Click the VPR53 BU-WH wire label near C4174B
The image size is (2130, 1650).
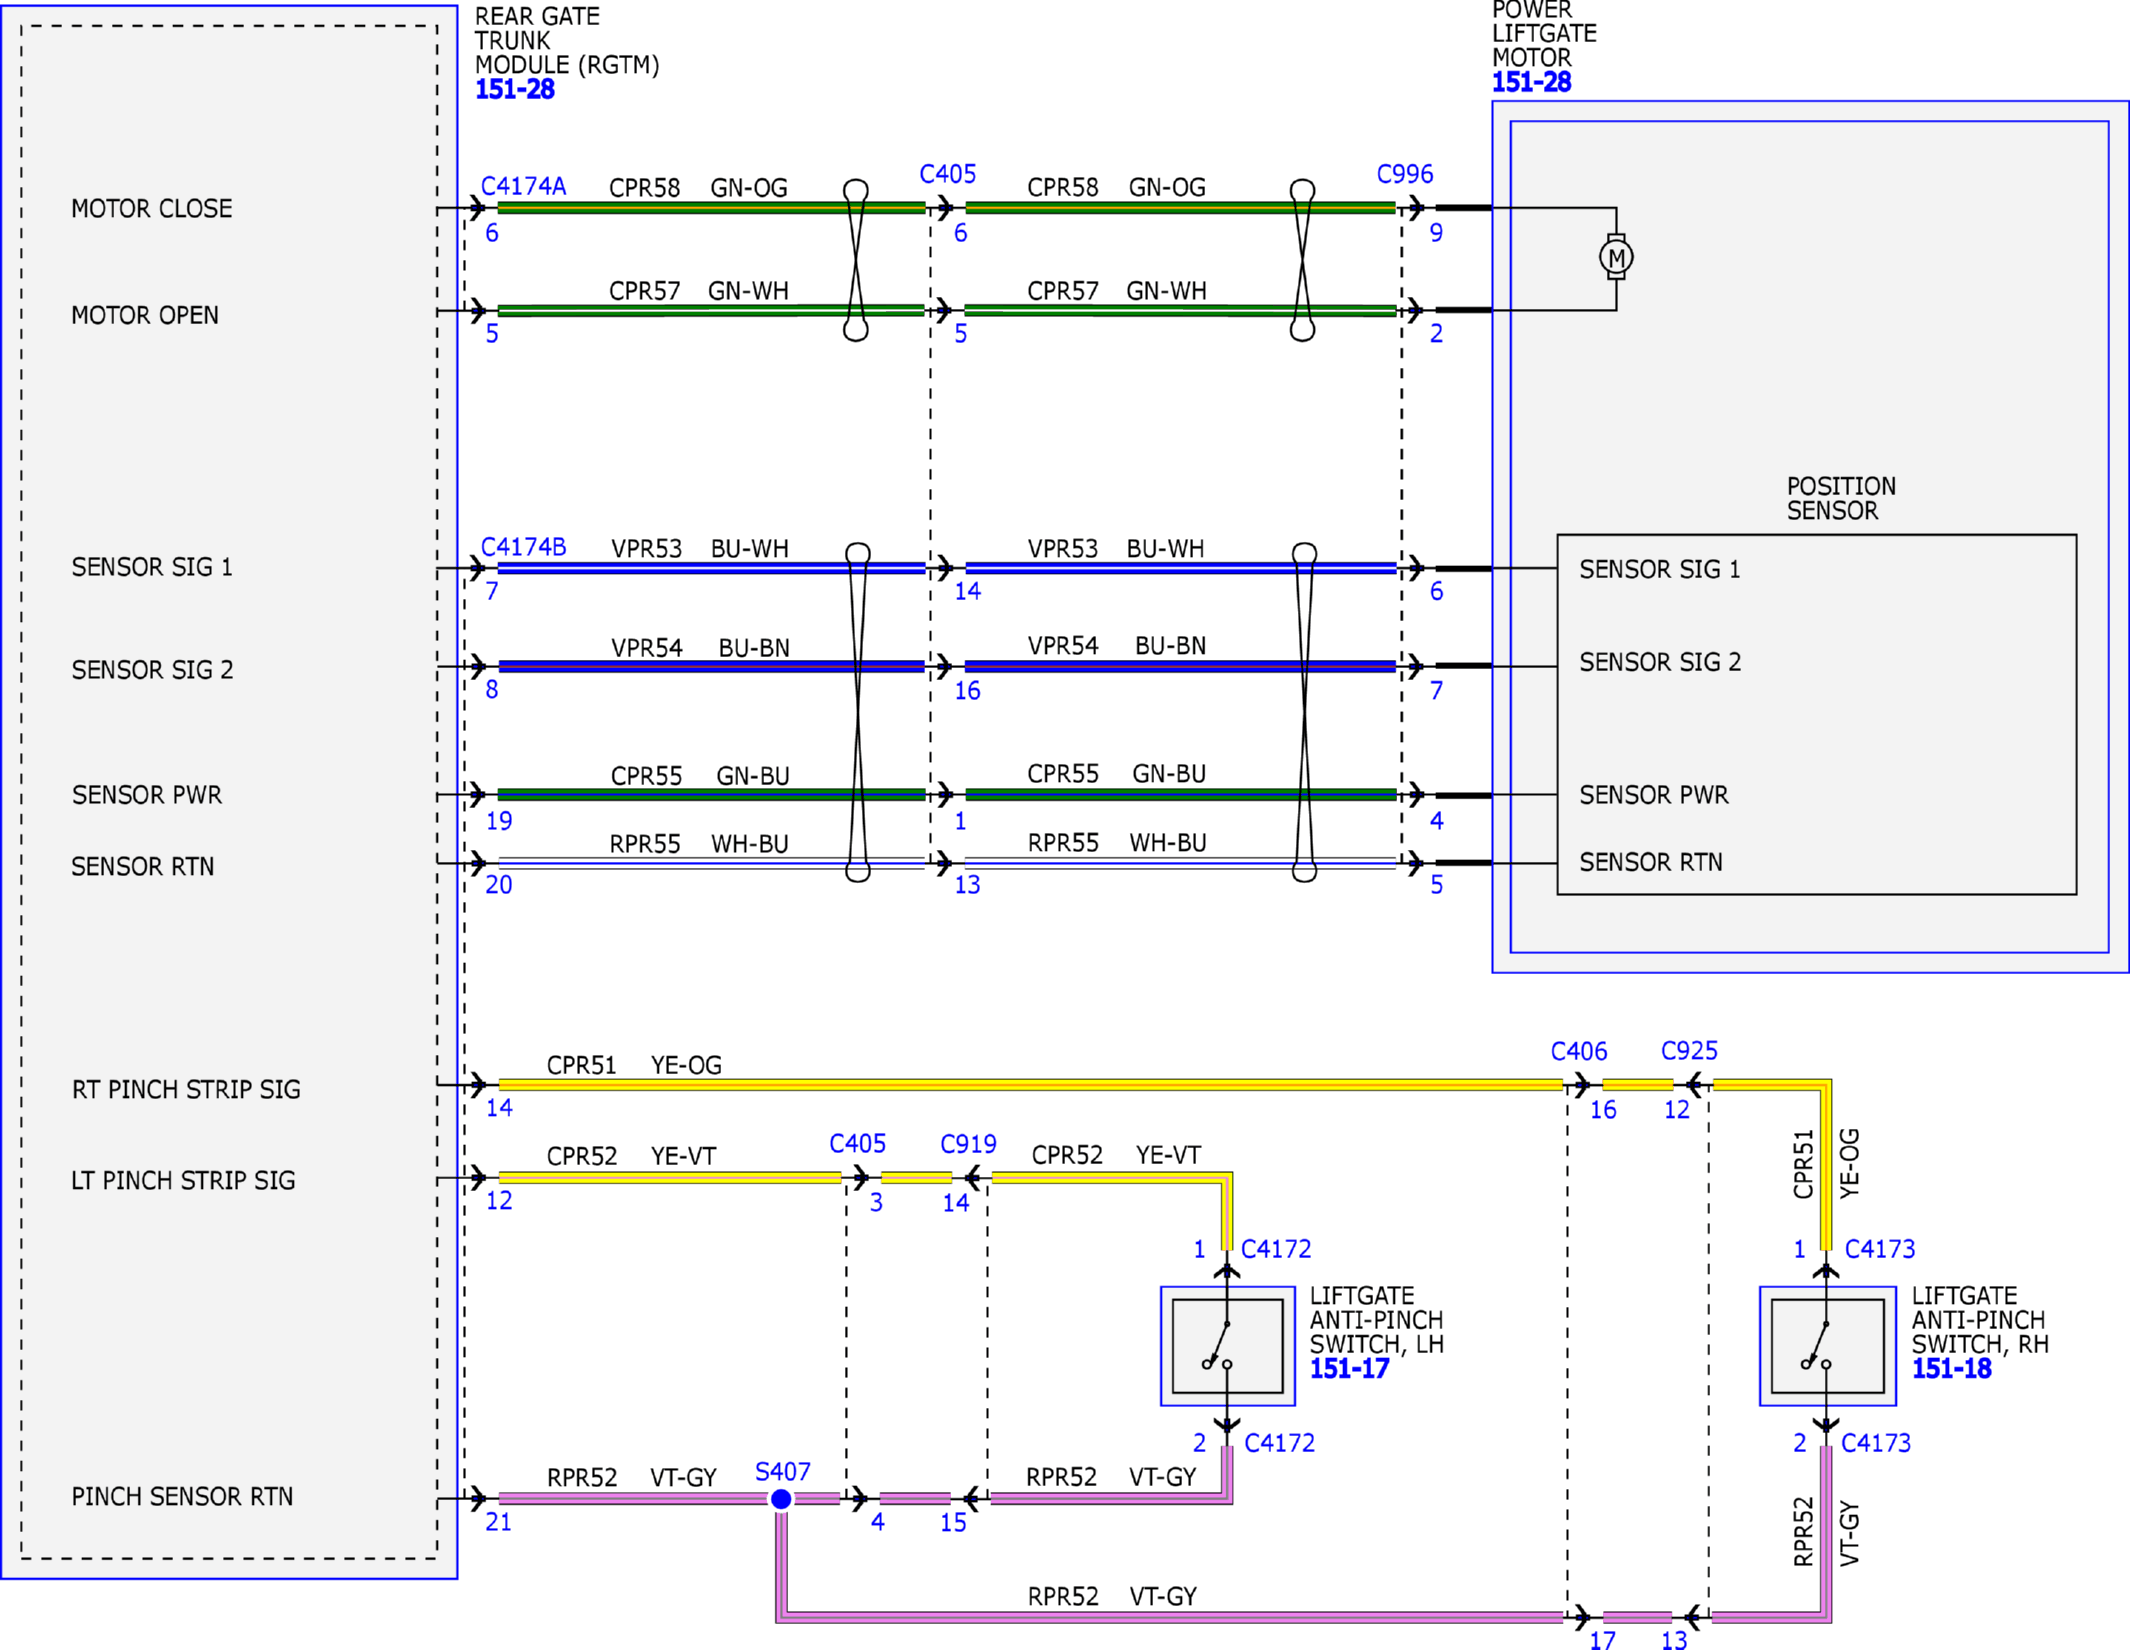click(x=700, y=549)
